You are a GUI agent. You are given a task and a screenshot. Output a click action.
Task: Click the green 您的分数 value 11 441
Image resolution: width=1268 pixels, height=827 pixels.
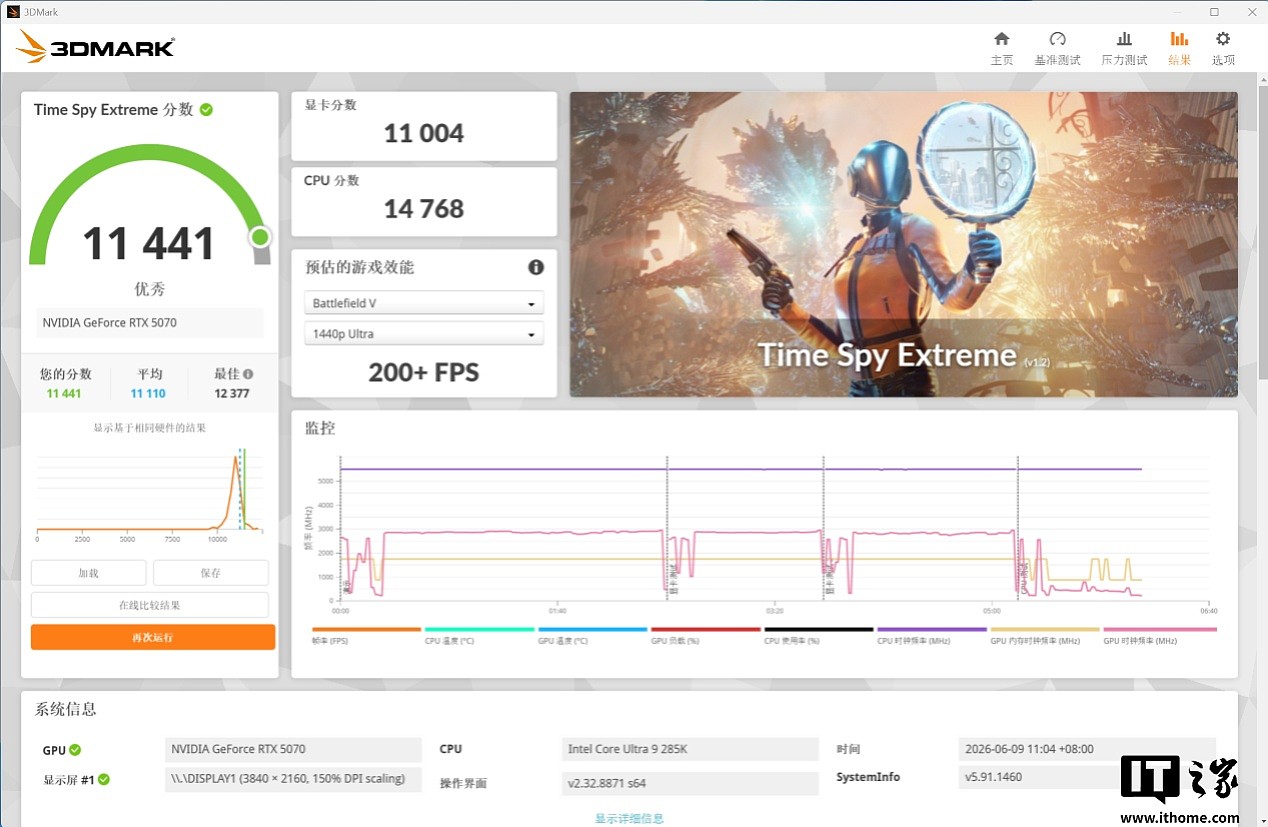[x=64, y=393]
